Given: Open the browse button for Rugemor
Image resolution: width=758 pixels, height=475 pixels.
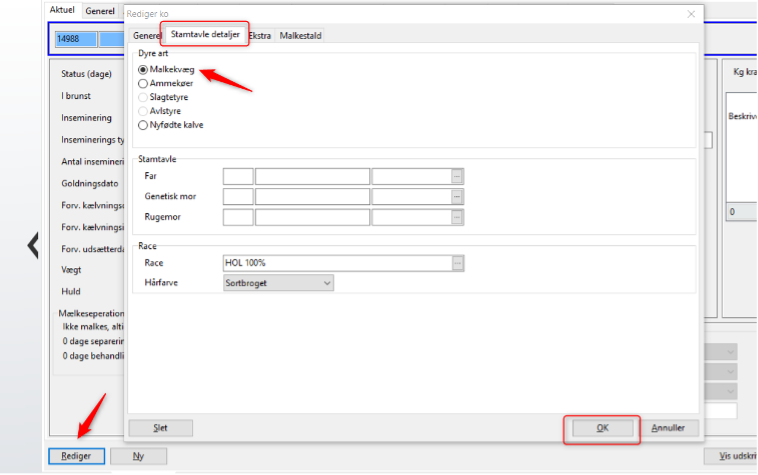Looking at the screenshot, I should (x=457, y=217).
